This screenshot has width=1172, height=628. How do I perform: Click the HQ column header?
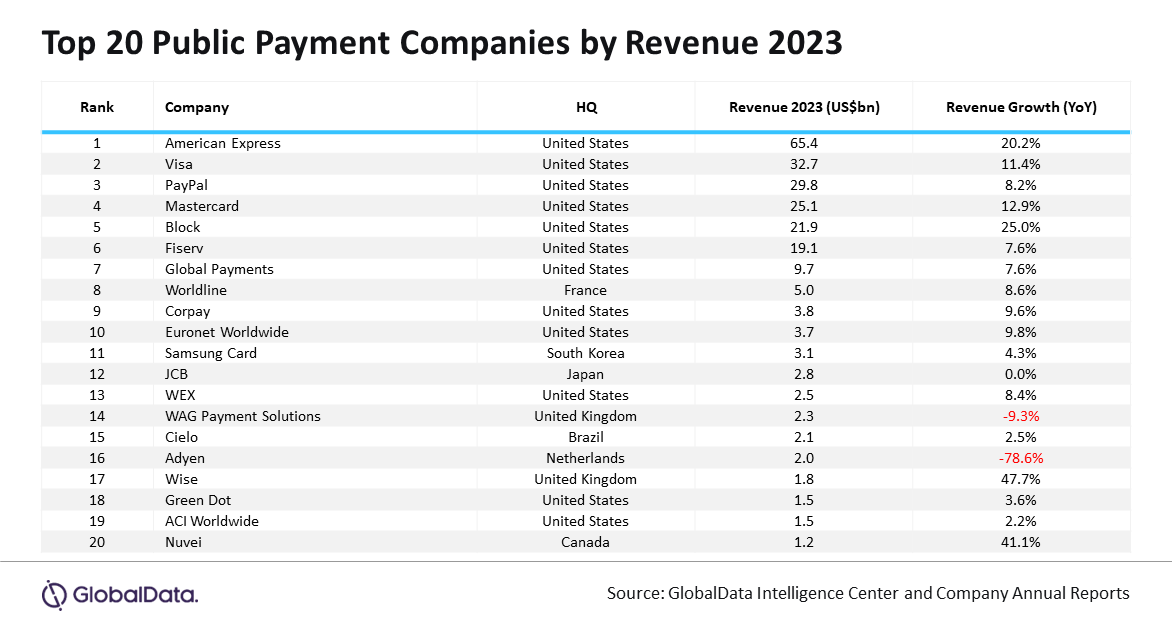[x=586, y=107]
